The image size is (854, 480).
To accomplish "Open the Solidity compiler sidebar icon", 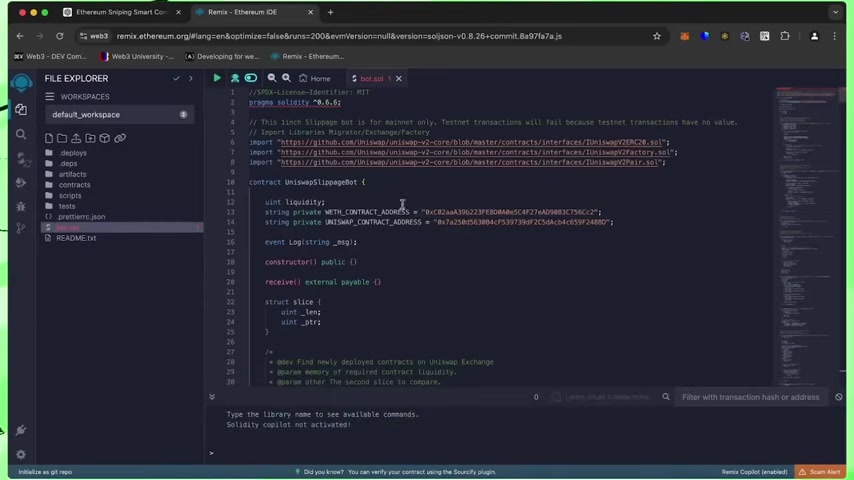I will tap(22, 159).
